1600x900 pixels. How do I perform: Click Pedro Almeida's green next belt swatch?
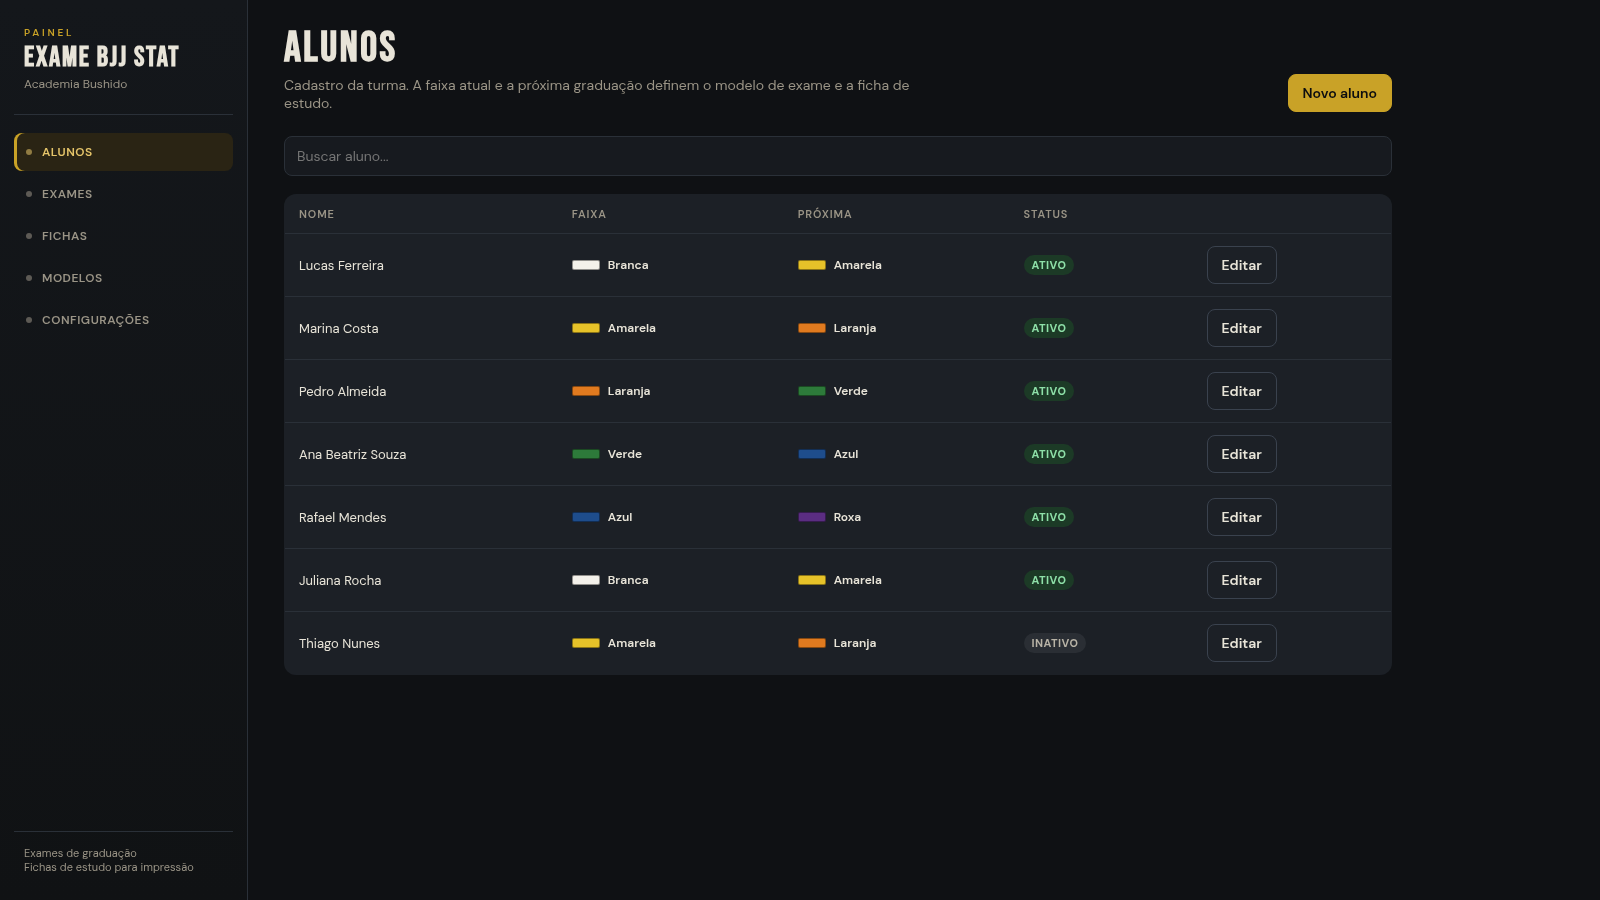812,391
